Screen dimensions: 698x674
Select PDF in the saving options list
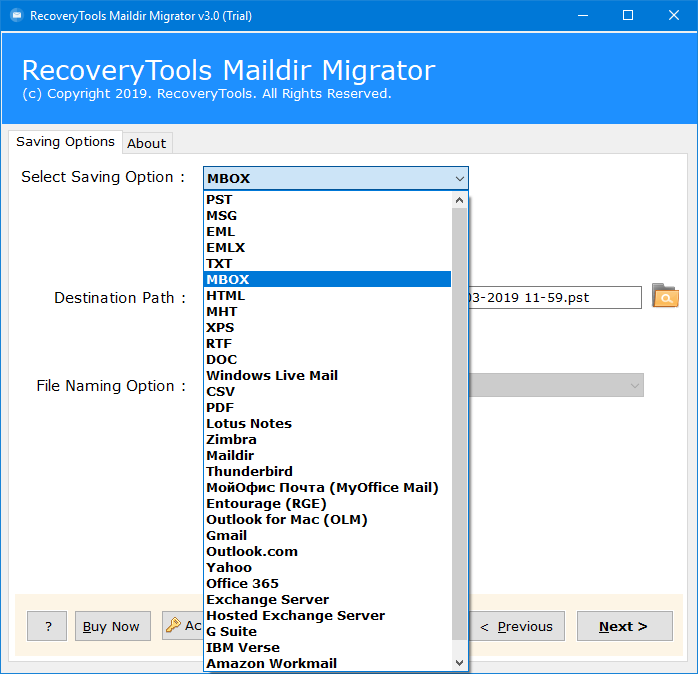click(219, 408)
